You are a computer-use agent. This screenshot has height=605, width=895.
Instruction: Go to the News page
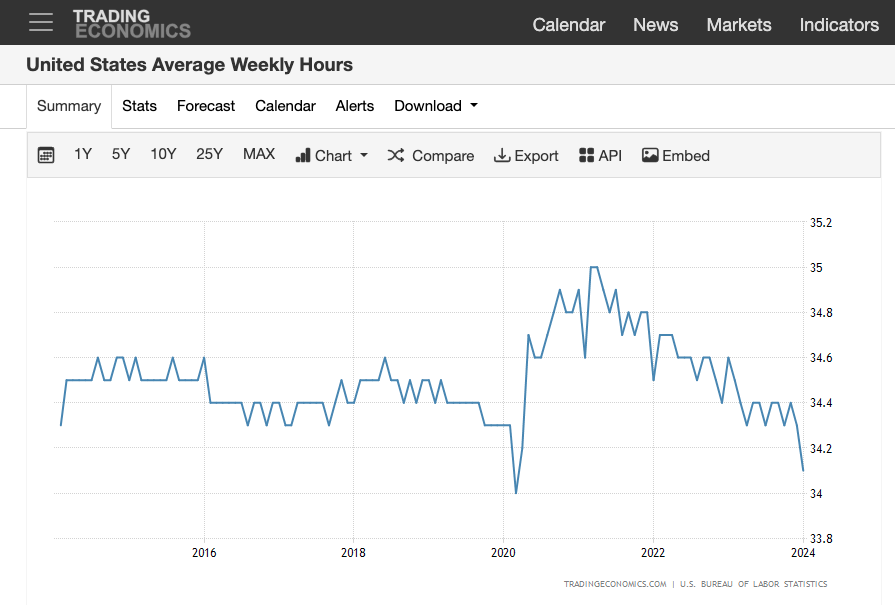coord(655,25)
